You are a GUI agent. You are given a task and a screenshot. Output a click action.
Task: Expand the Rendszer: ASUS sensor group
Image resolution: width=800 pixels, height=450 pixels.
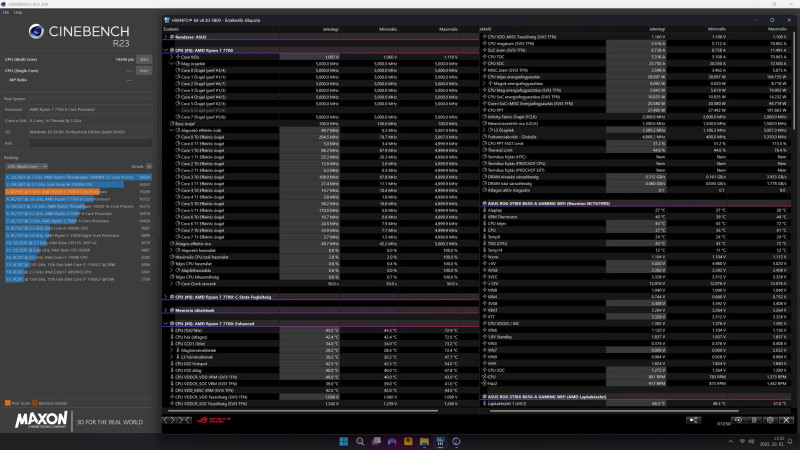coord(165,37)
